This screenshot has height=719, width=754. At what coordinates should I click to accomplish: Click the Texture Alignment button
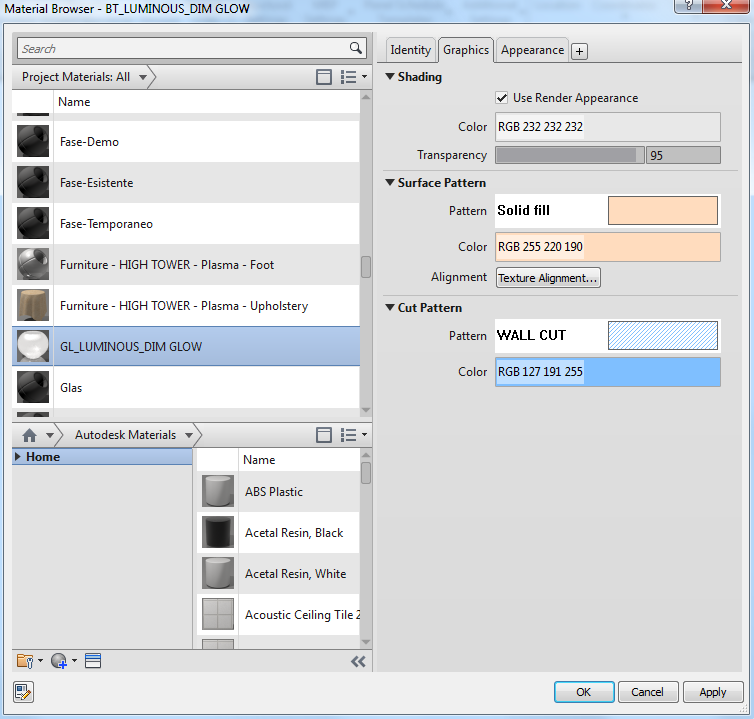point(548,278)
